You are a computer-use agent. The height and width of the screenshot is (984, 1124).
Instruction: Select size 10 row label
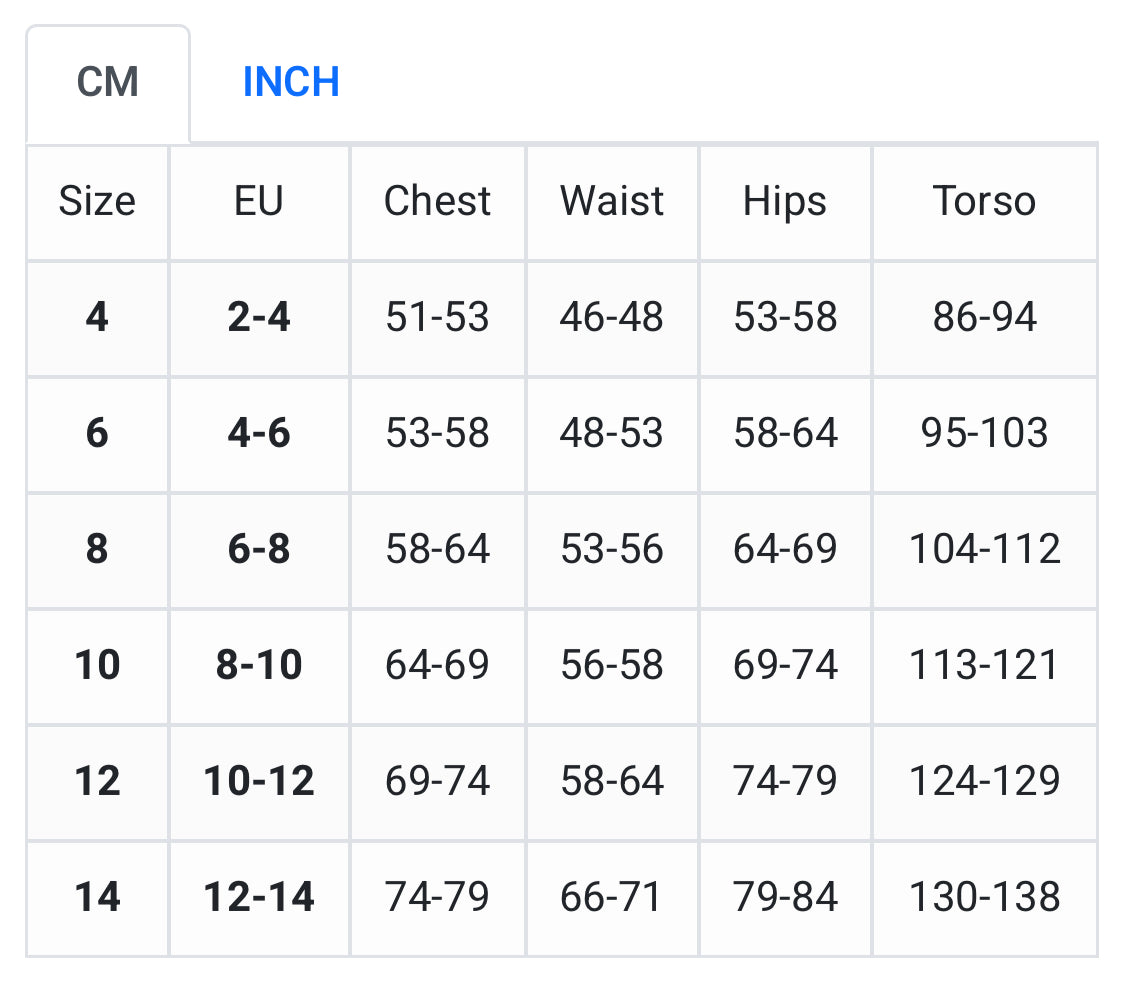click(x=97, y=665)
